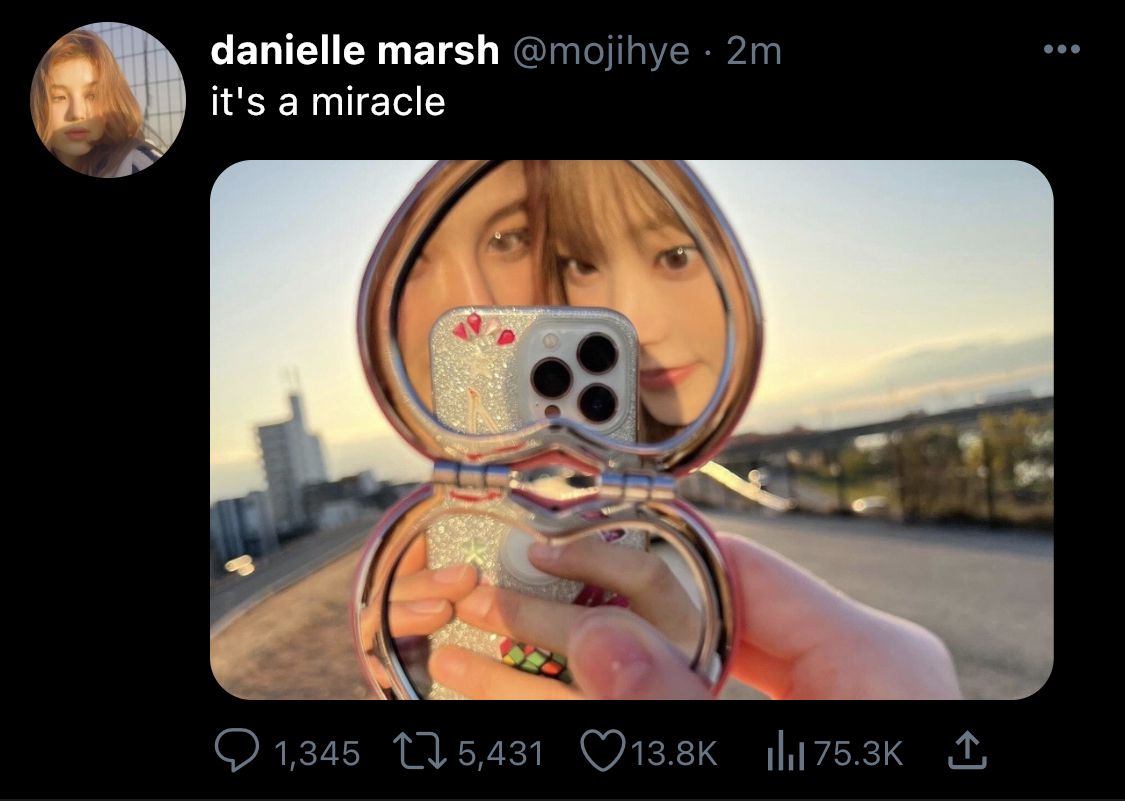1125x801 pixels.
Task: Select the tweet text "it's a miracle"
Action: click(328, 102)
